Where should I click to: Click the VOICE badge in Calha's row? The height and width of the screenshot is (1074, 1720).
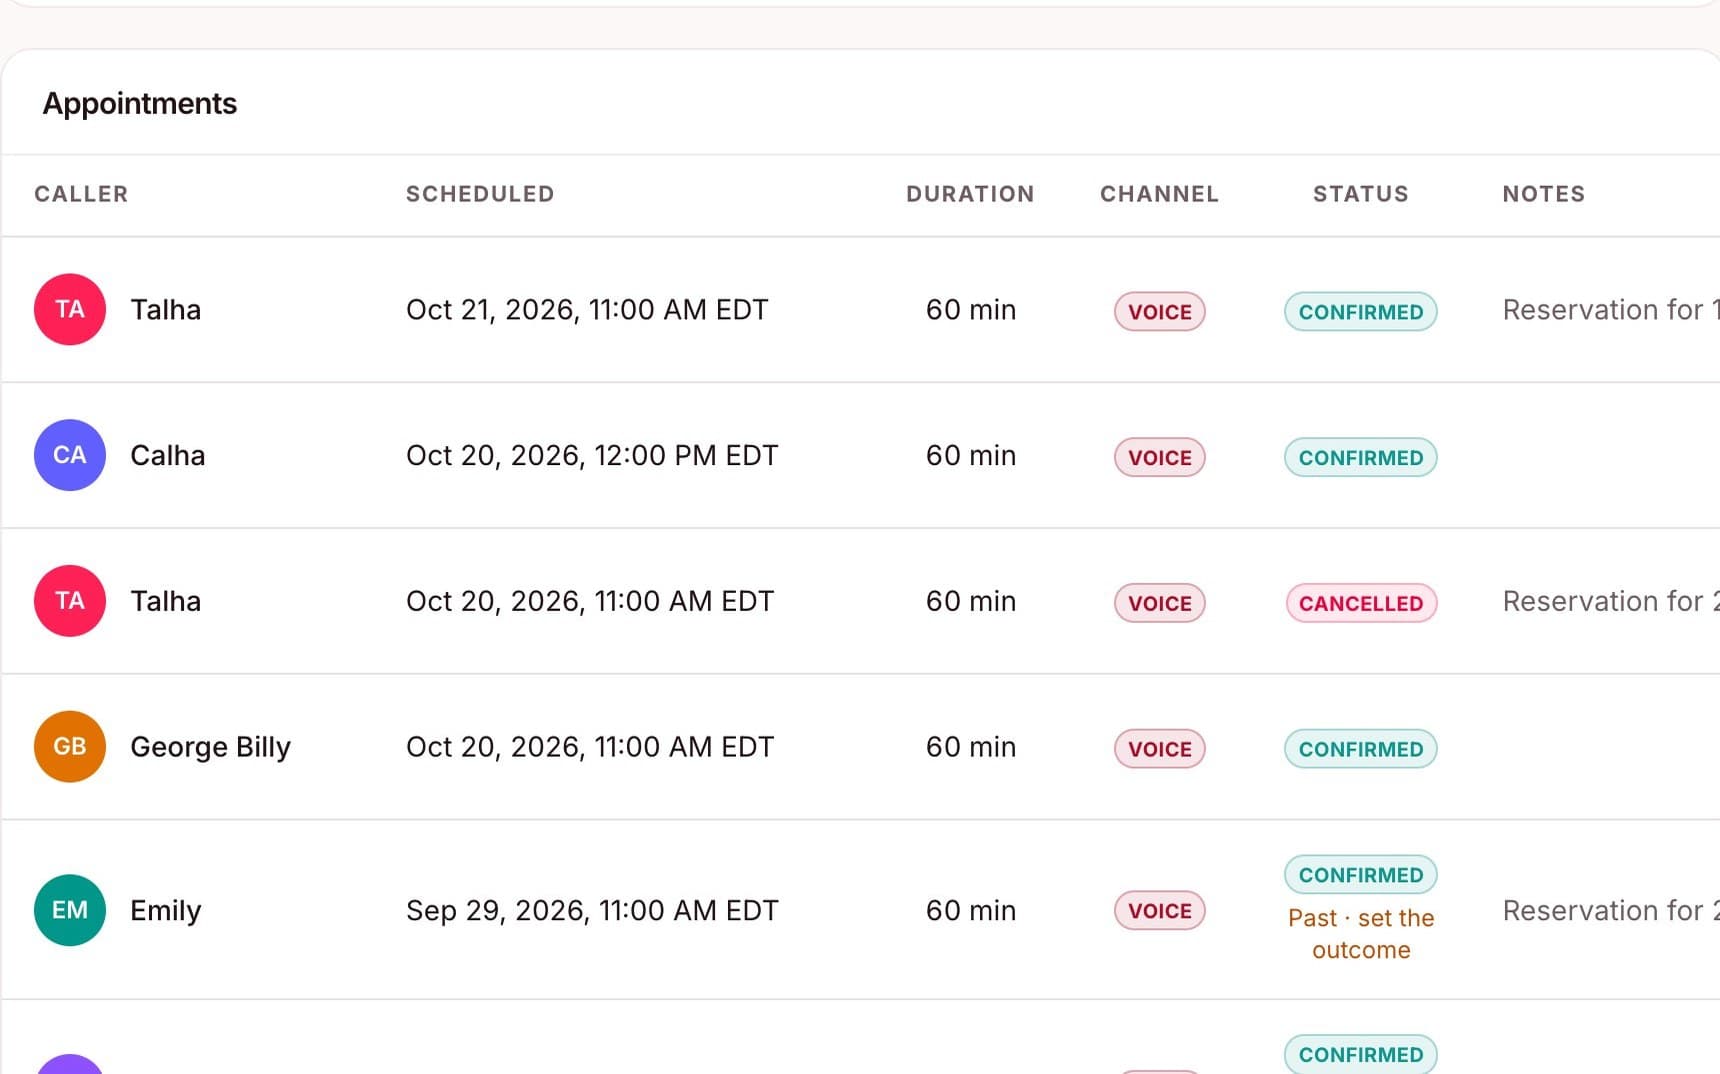(1160, 457)
